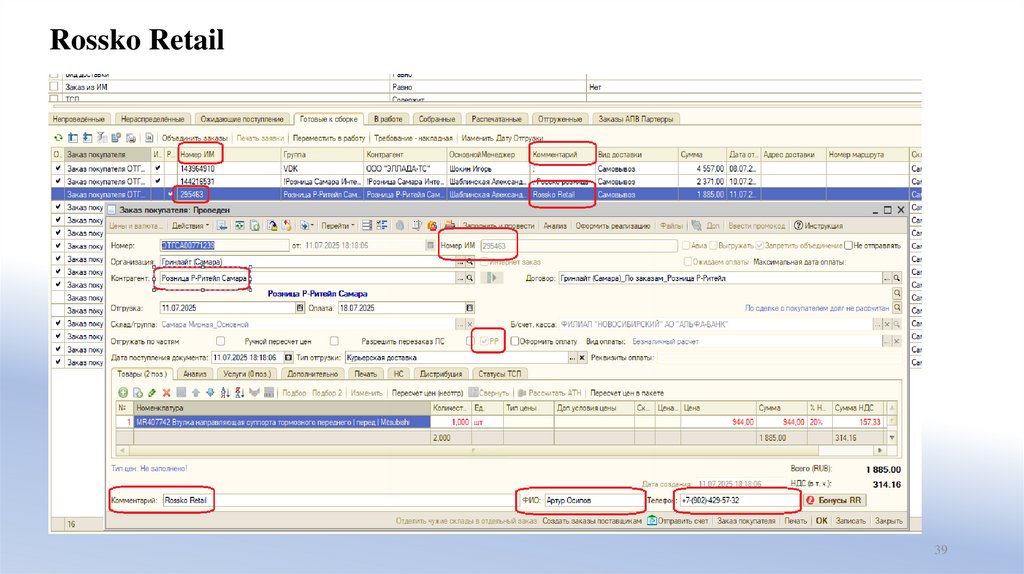Image resolution: width=1024 pixels, height=574 pixels.
Task: Click the copy row icon in the goods table
Action: point(138,392)
